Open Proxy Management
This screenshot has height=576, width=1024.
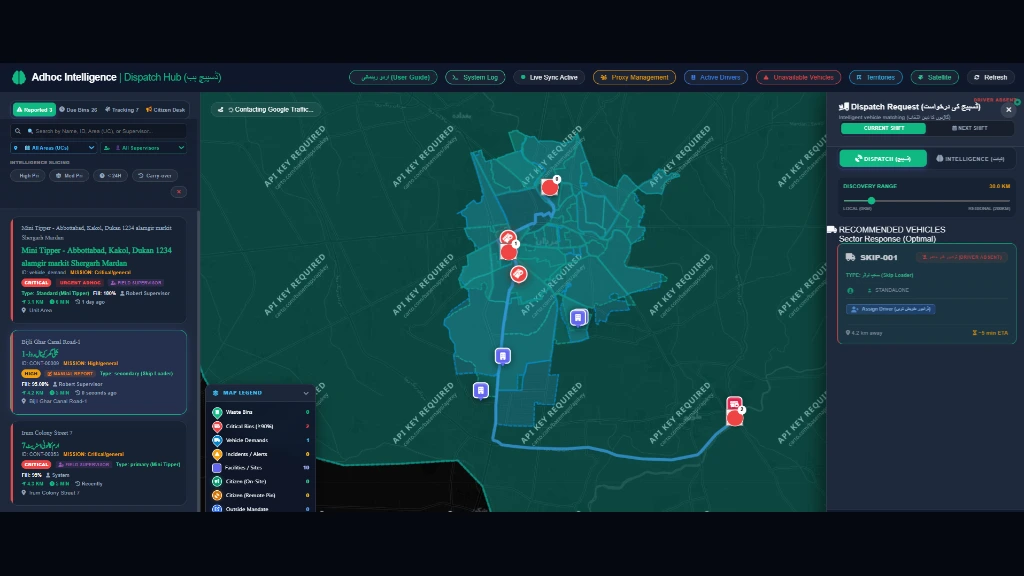coord(634,77)
